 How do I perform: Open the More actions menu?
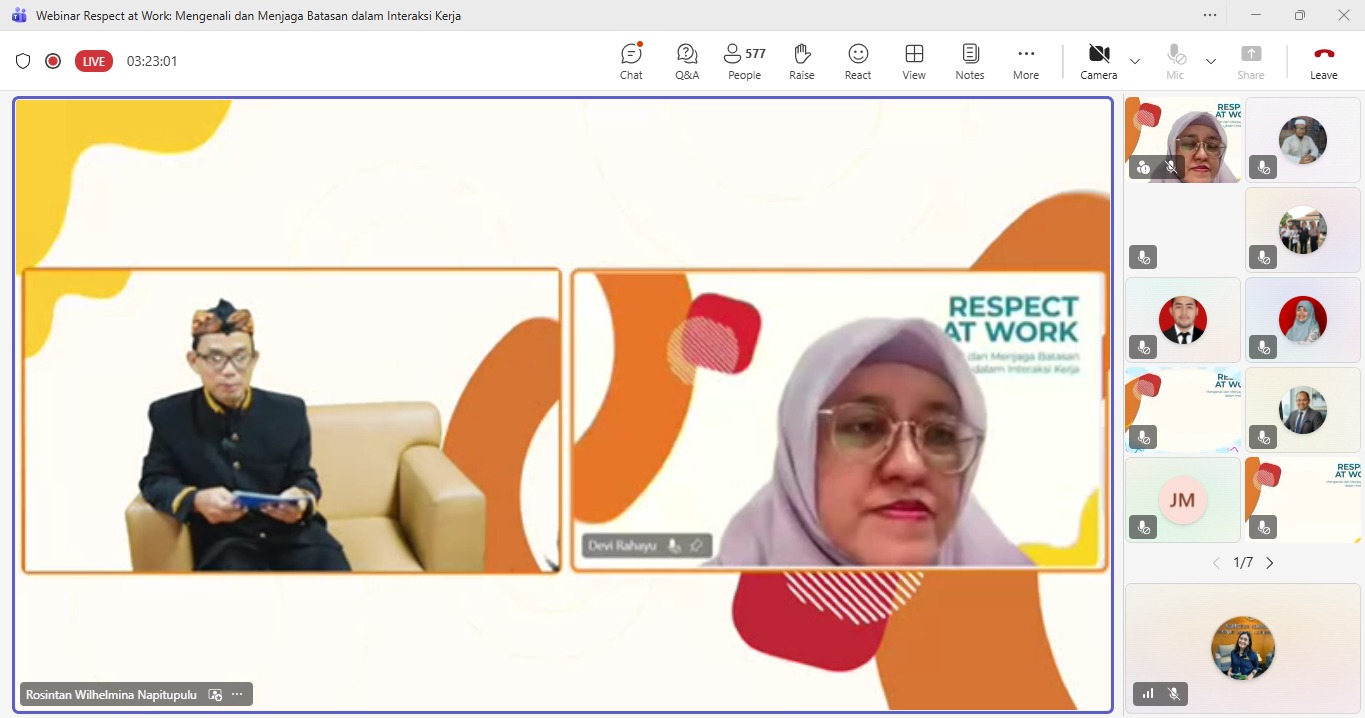(x=1025, y=61)
